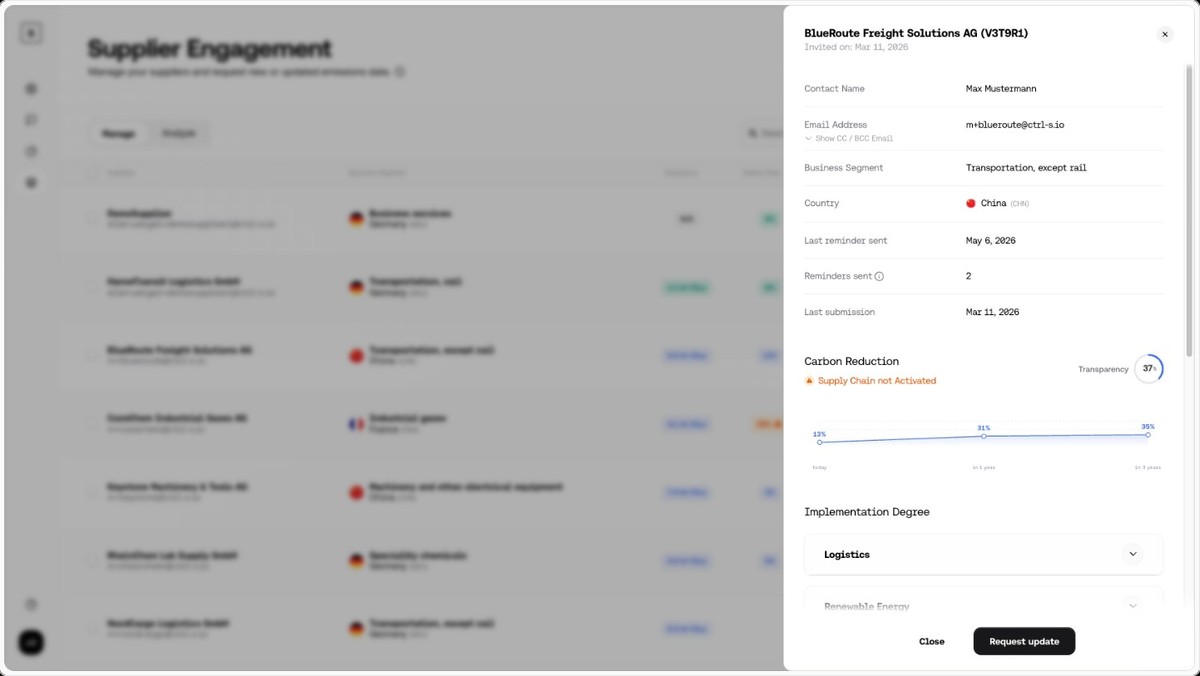Image resolution: width=1200 pixels, height=676 pixels.
Task: Close the BlueRoute supplier panel with X
Action: coord(1165,34)
